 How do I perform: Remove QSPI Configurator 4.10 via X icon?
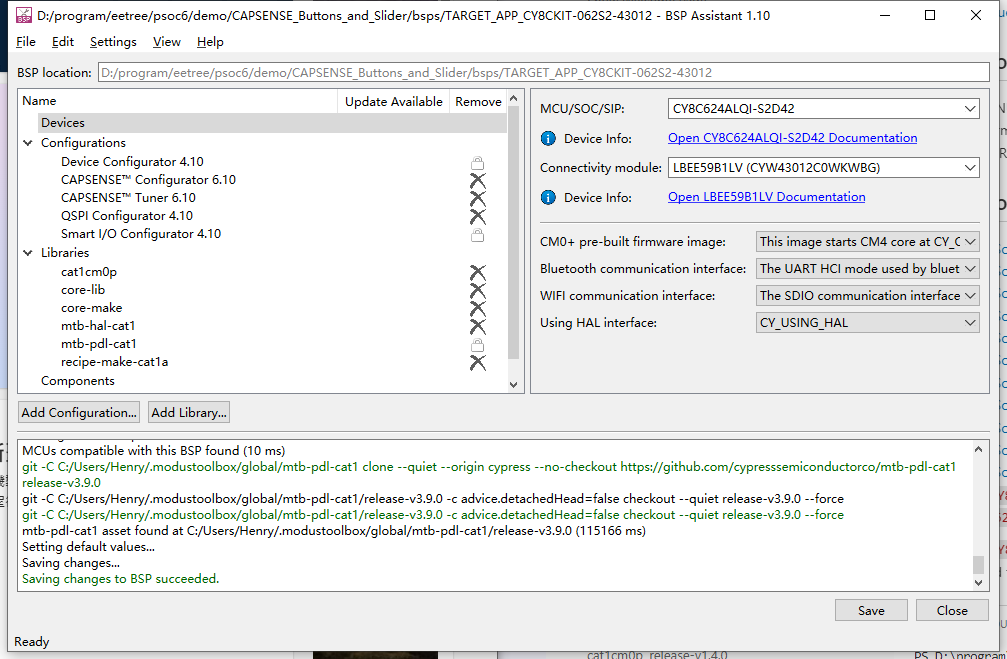point(477,216)
